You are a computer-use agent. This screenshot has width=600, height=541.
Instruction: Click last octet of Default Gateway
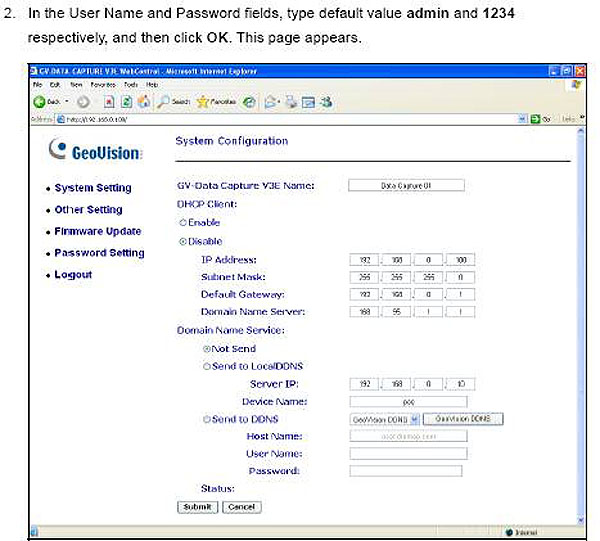[x=461, y=294]
